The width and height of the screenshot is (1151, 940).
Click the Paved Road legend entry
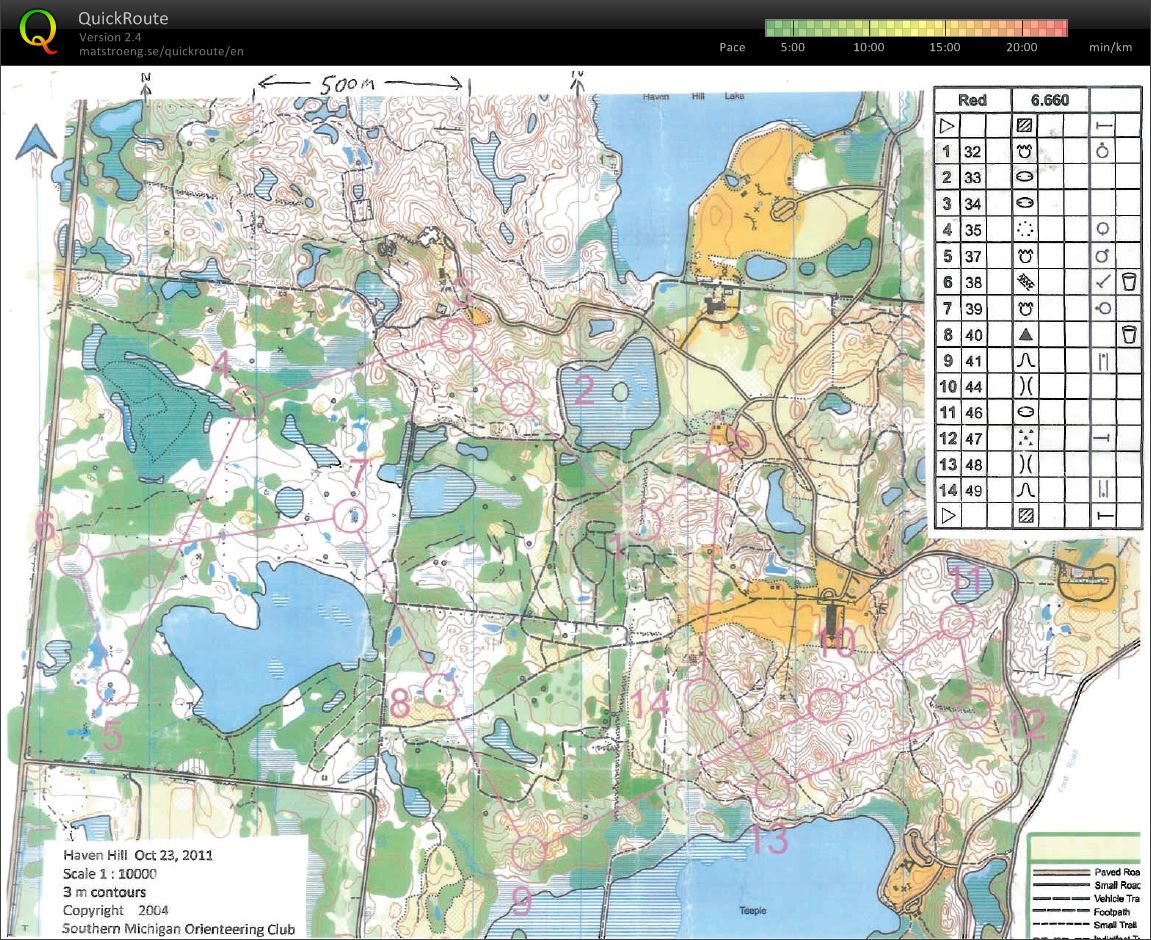(1113, 872)
